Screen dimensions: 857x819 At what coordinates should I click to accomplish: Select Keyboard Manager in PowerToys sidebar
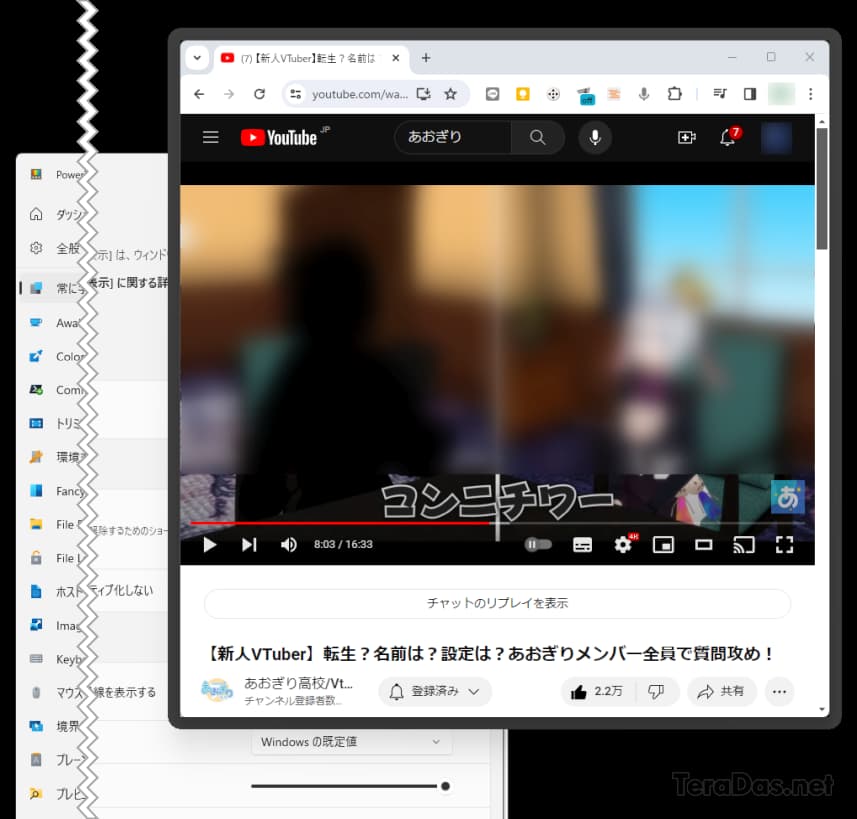(x=57, y=659)
